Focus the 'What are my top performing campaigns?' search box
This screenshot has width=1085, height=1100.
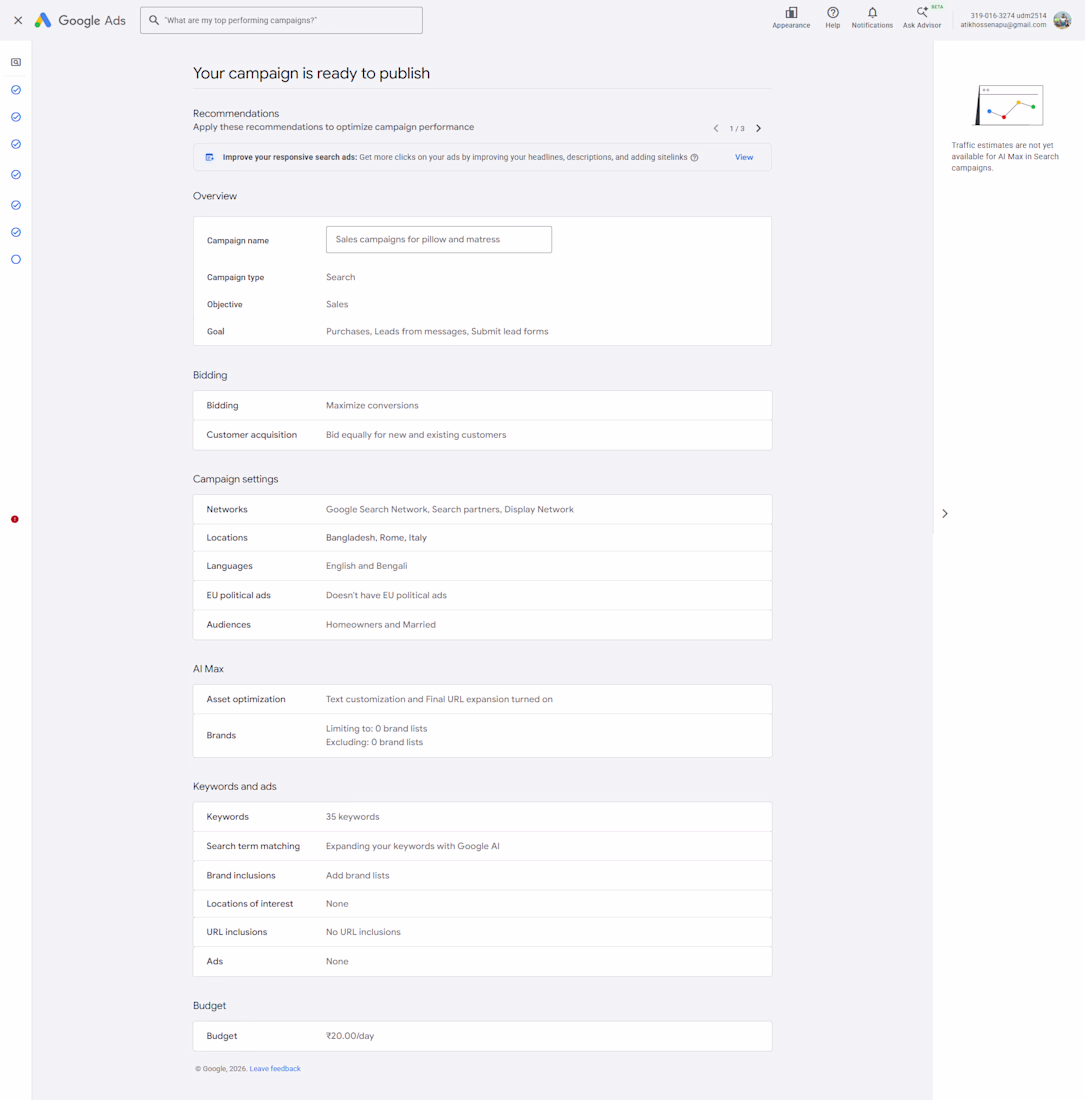pos(281,20)
